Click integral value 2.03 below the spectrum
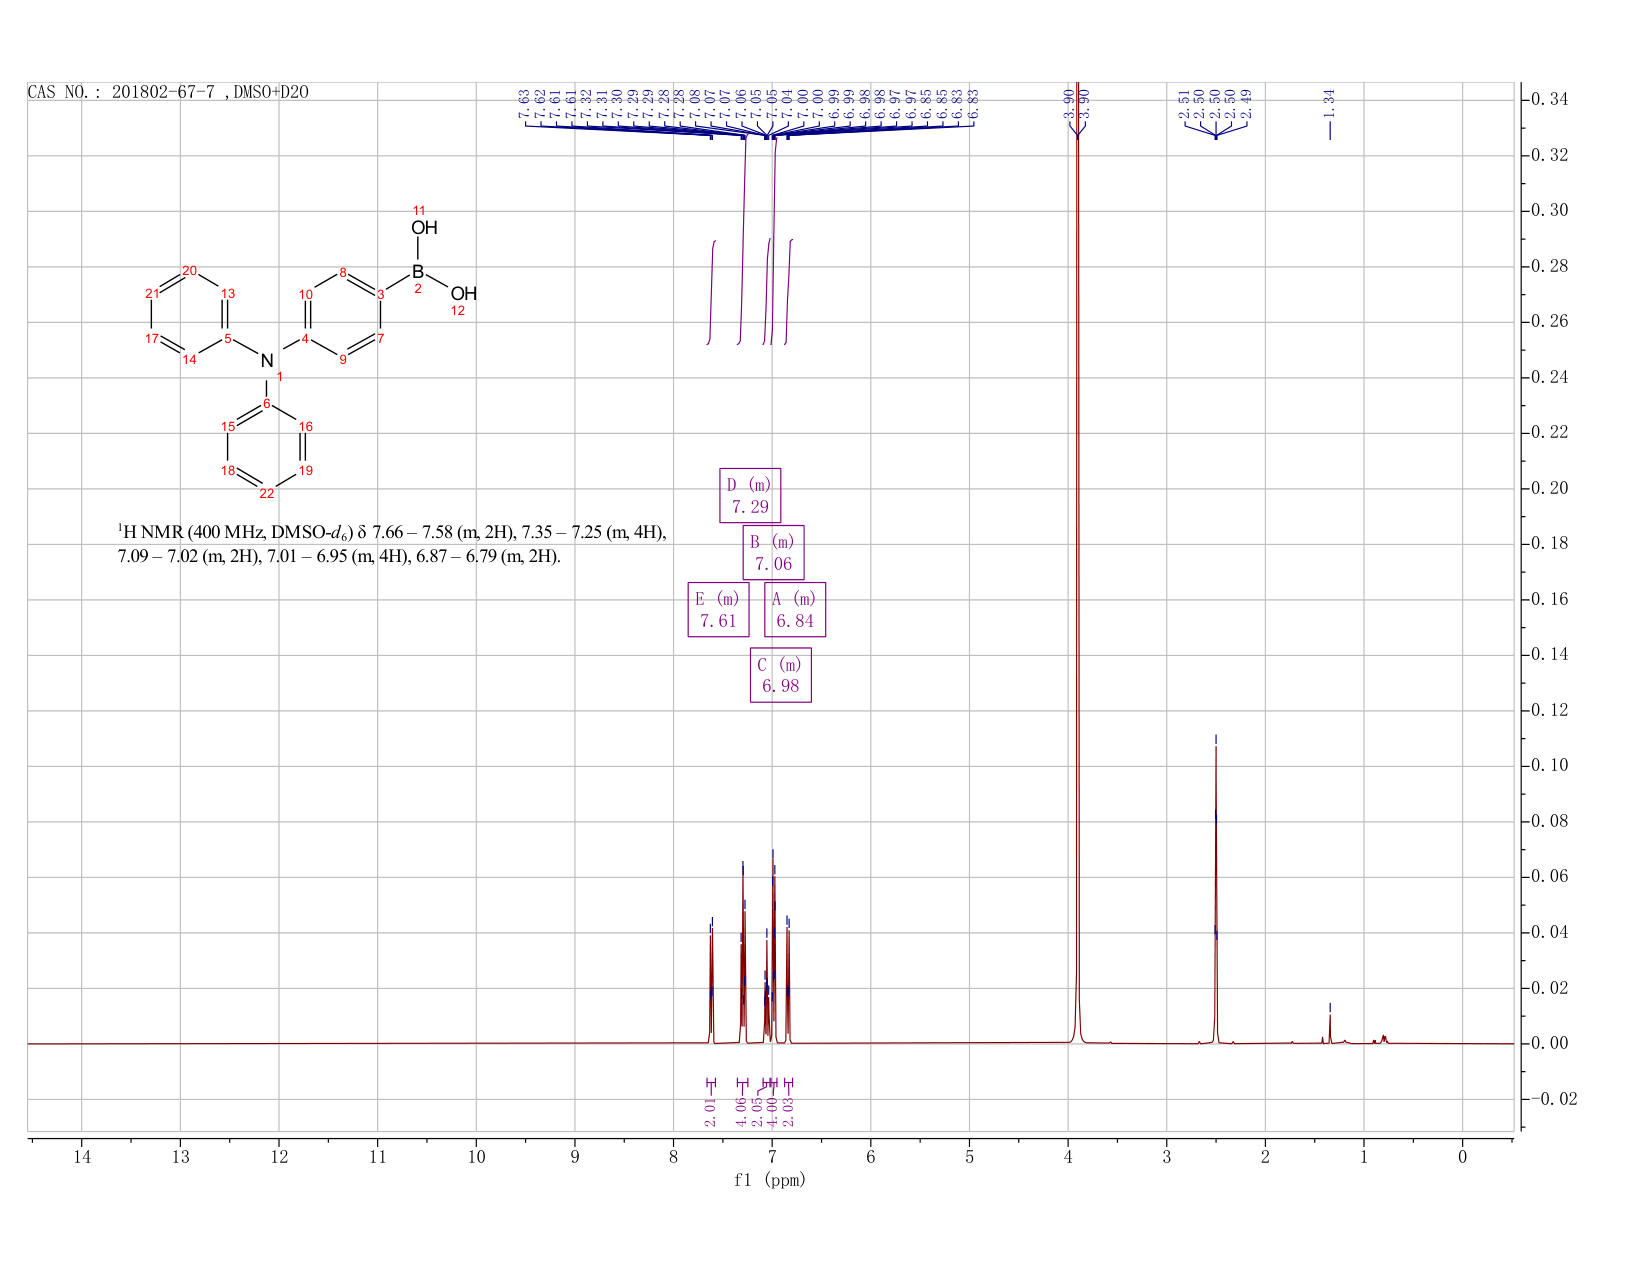The height and width of the screenshot is (1275, 1650). coord(788,1111)
